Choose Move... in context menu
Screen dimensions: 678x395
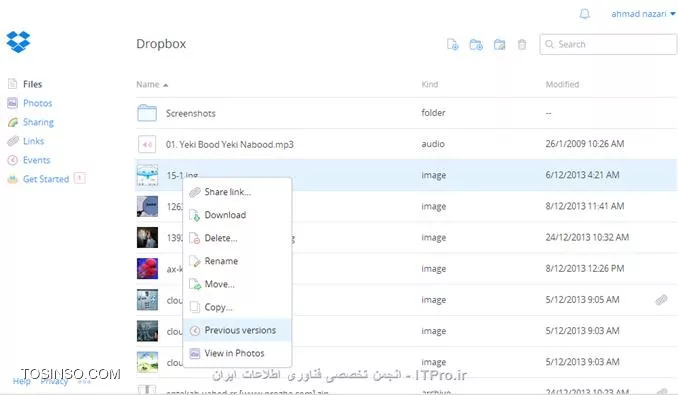pyautogui.click(x=237, y=284)
